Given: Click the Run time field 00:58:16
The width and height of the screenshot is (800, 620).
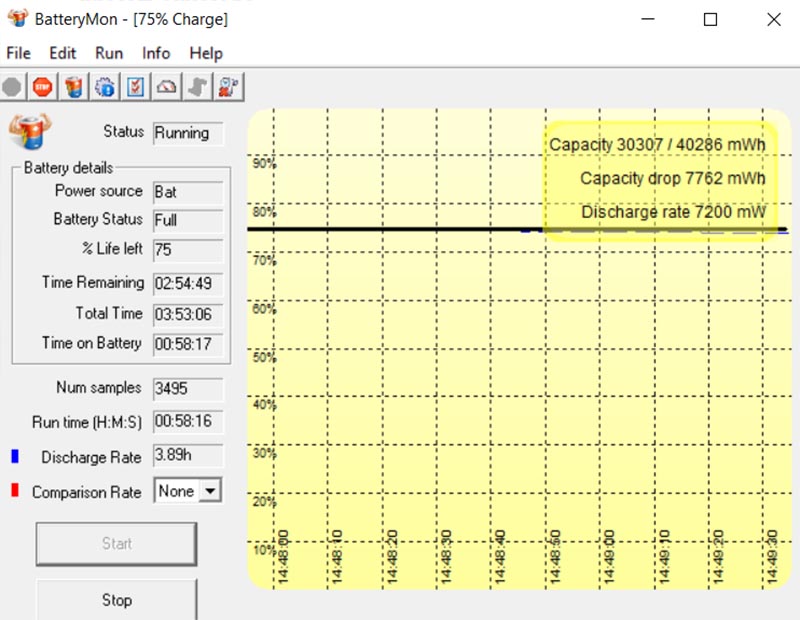Looking at the screenshot, I should [188, 421].
